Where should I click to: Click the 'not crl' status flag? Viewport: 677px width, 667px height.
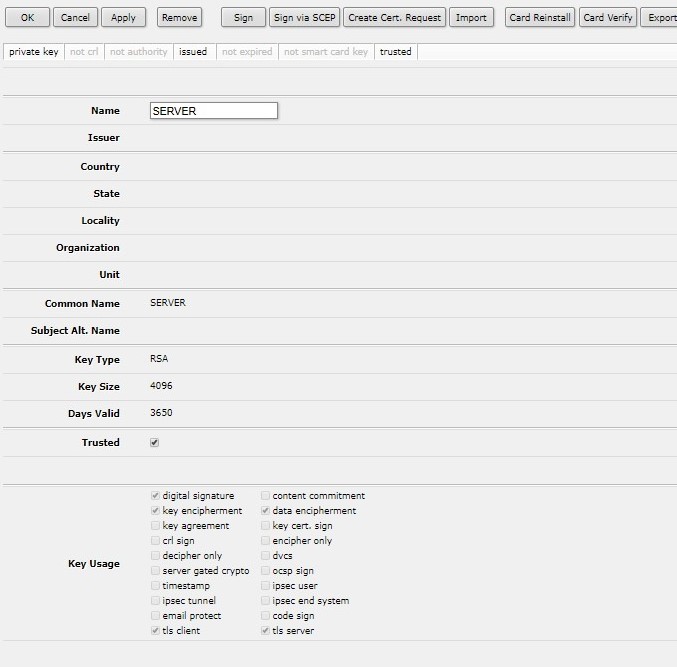tap(84, 52)
